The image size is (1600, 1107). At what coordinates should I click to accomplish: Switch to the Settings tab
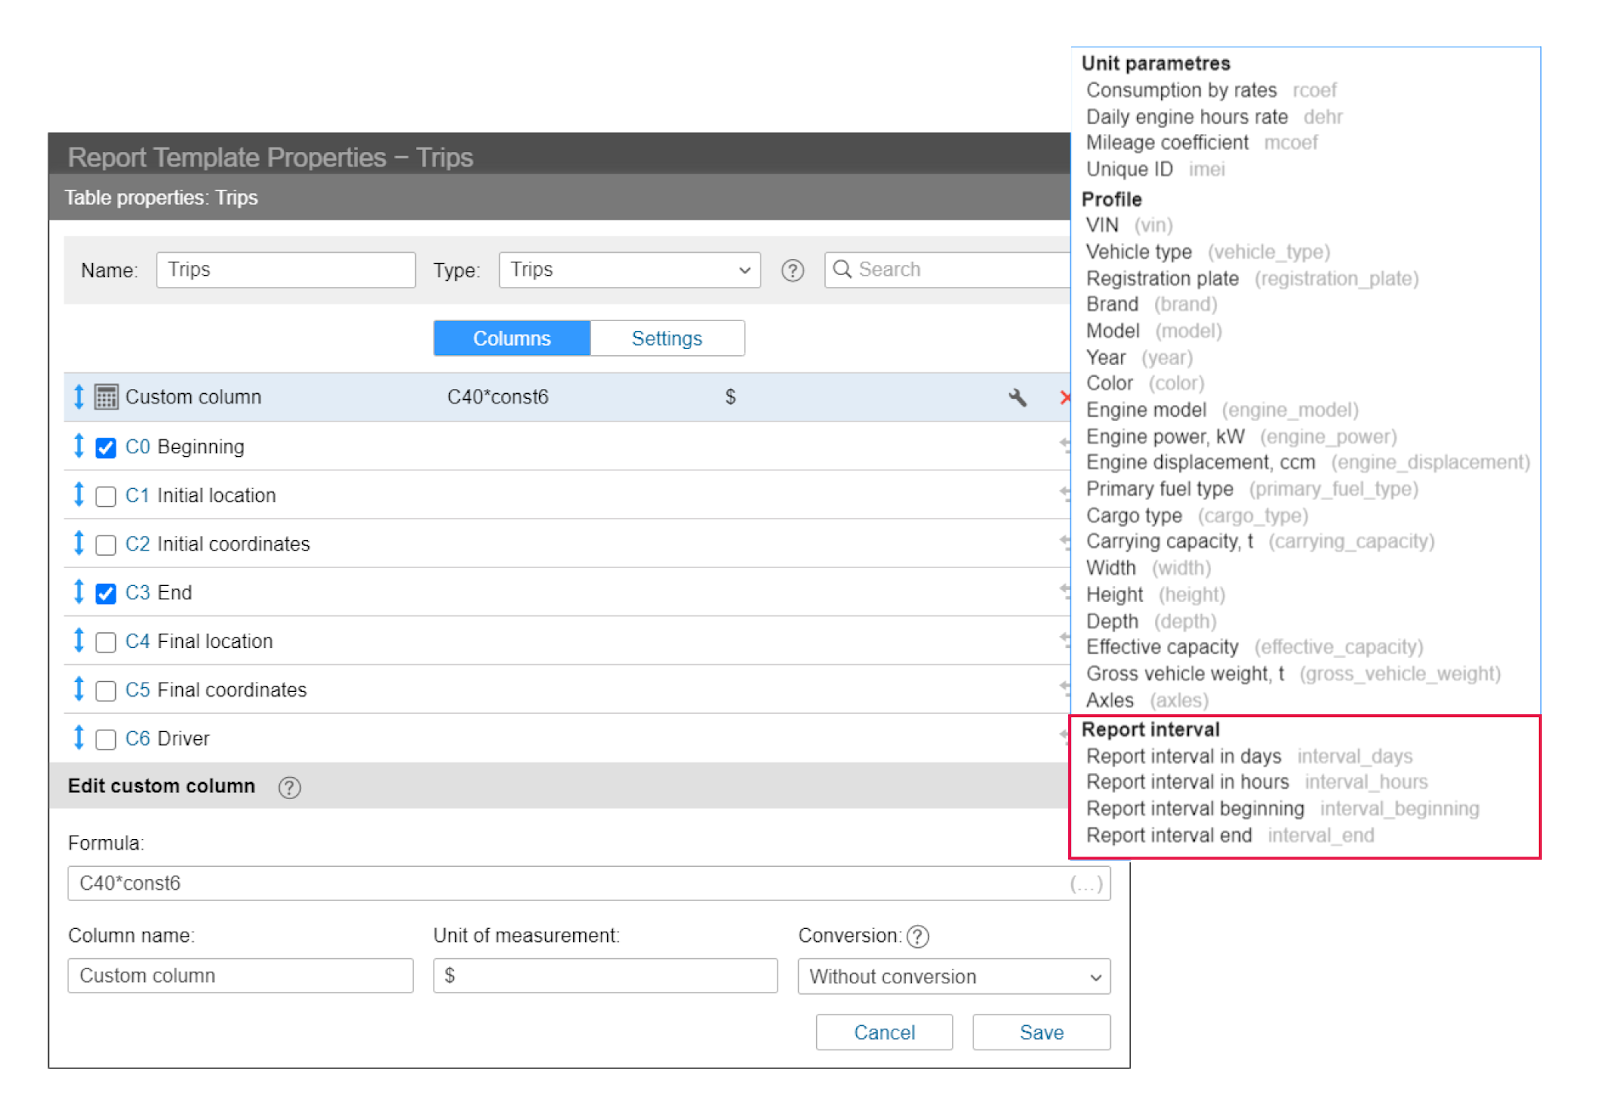point(667,339)
